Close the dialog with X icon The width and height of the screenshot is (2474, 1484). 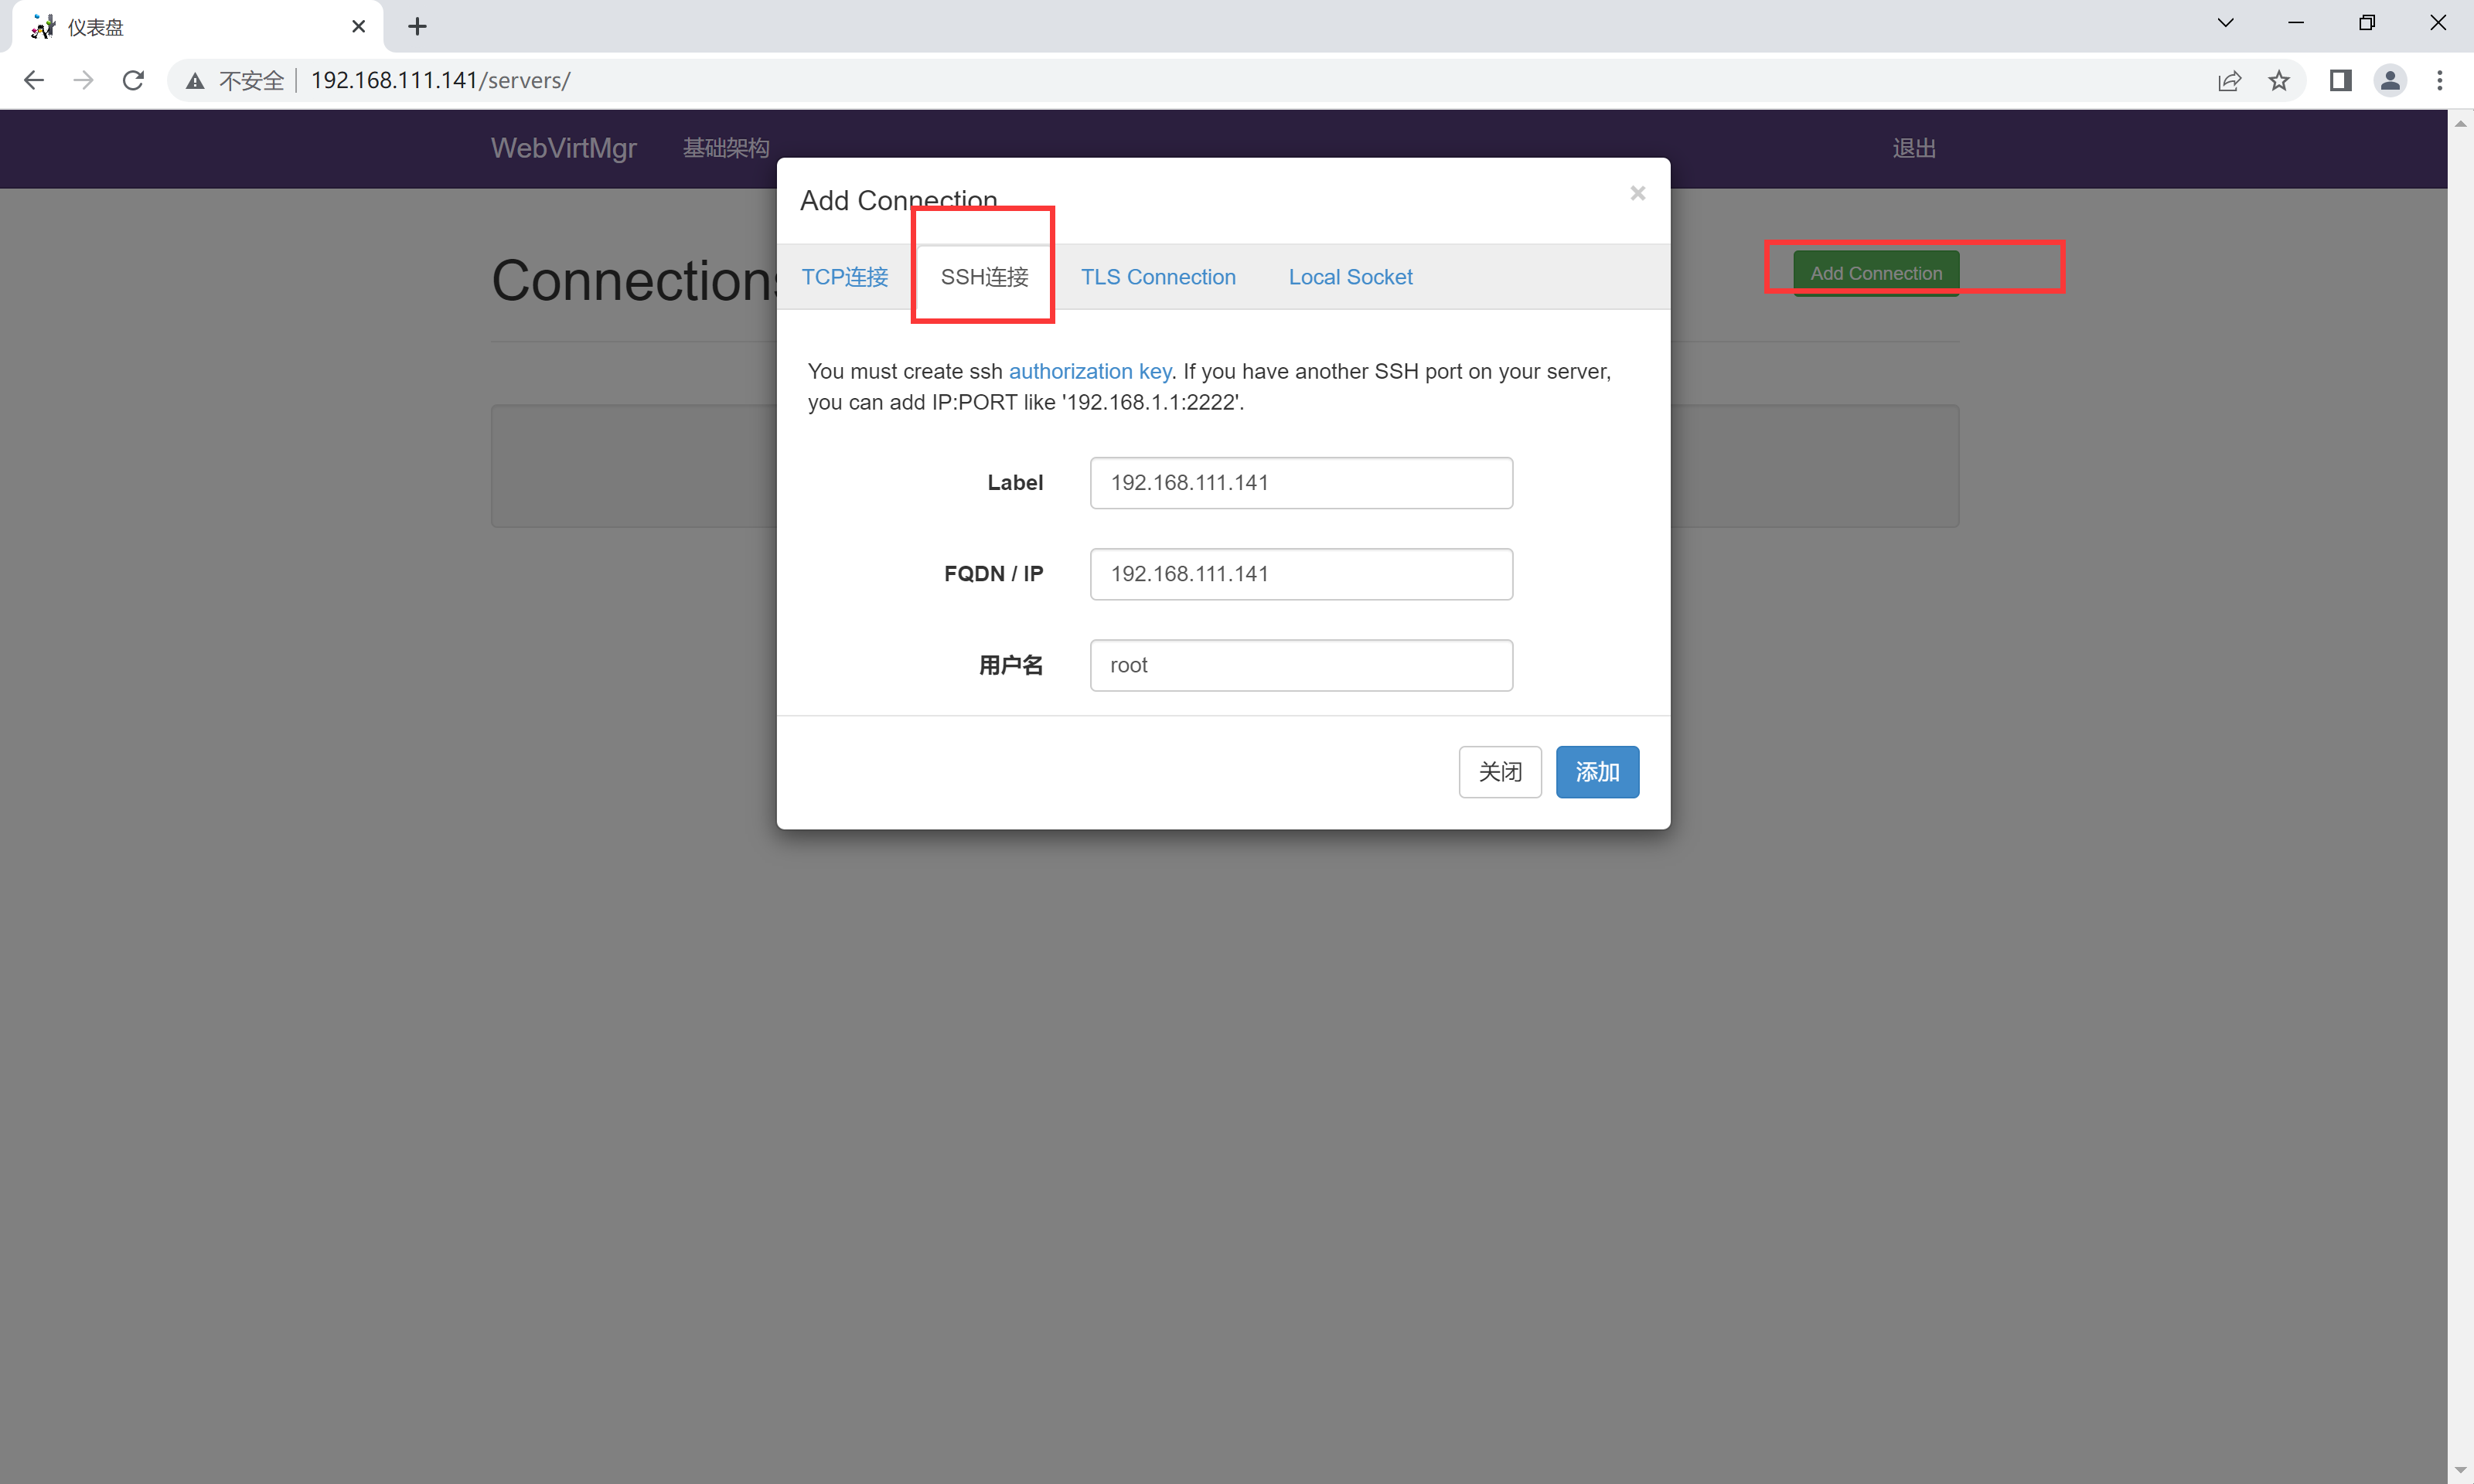click(x=1637, y=193)
